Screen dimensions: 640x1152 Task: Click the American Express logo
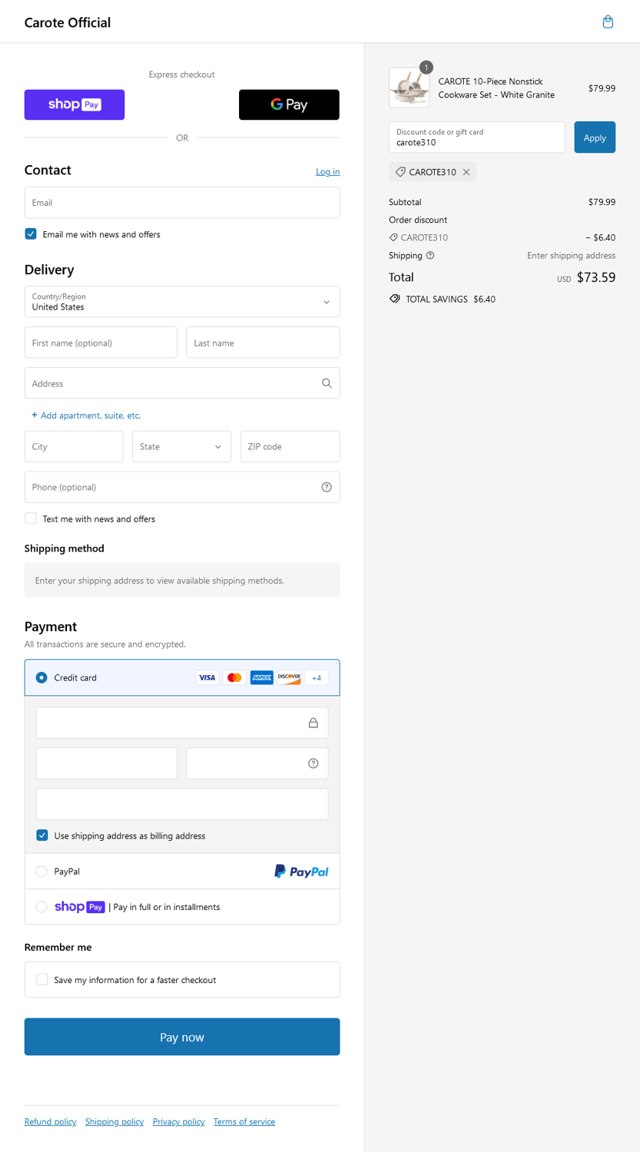[x=262, y=677]
